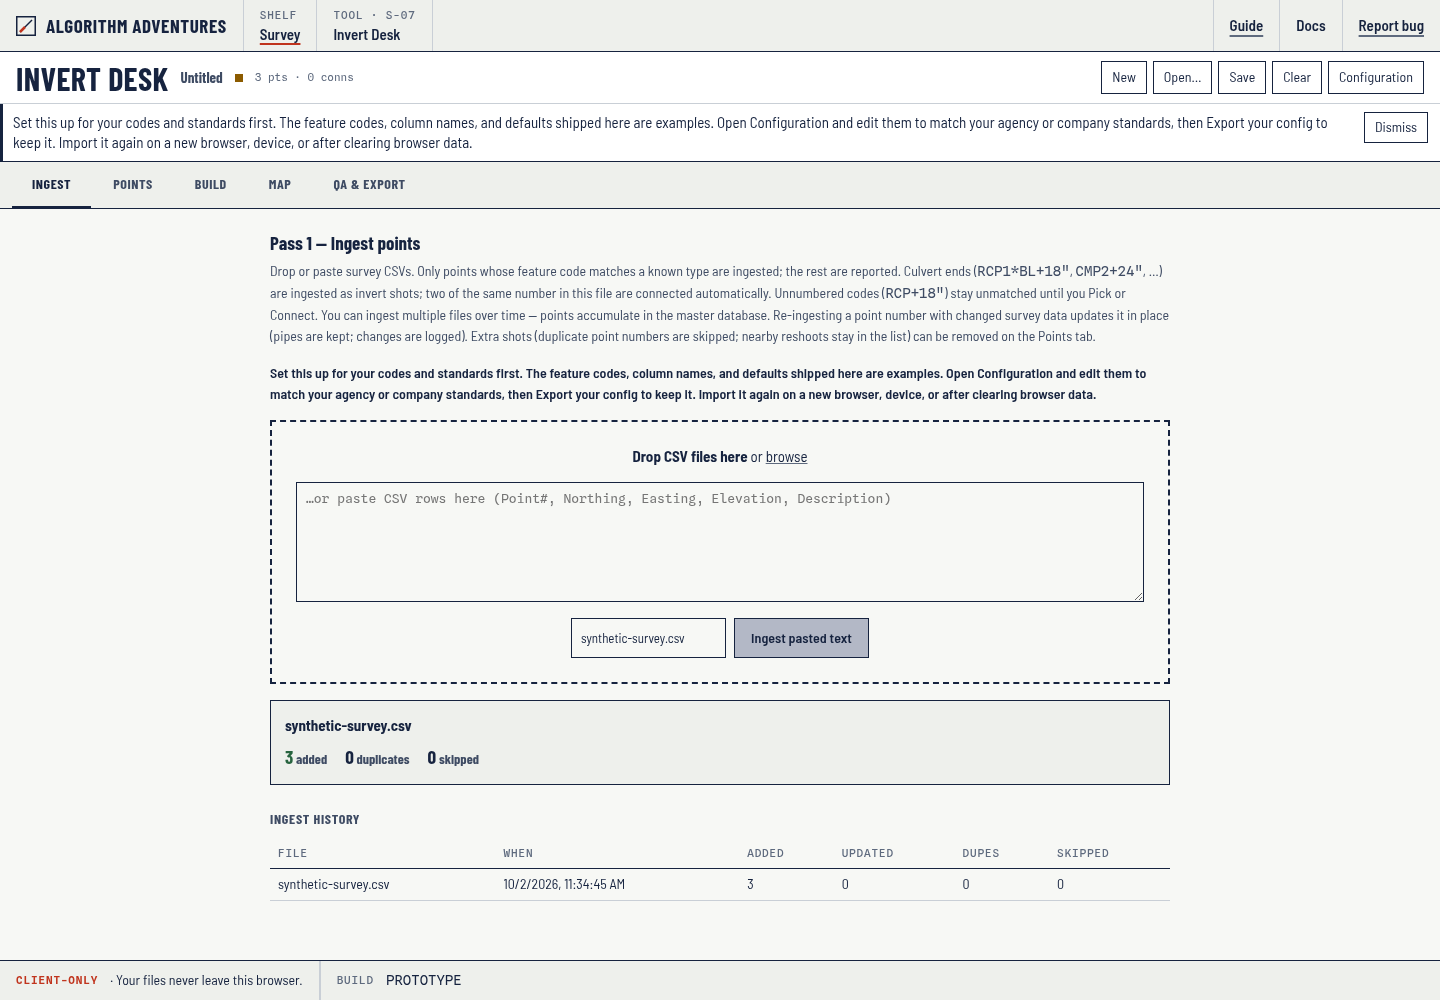The image size is (1440, 1000).
Task: Click the INGEST HISTORY section label
Action: click(x=315, y=819)
